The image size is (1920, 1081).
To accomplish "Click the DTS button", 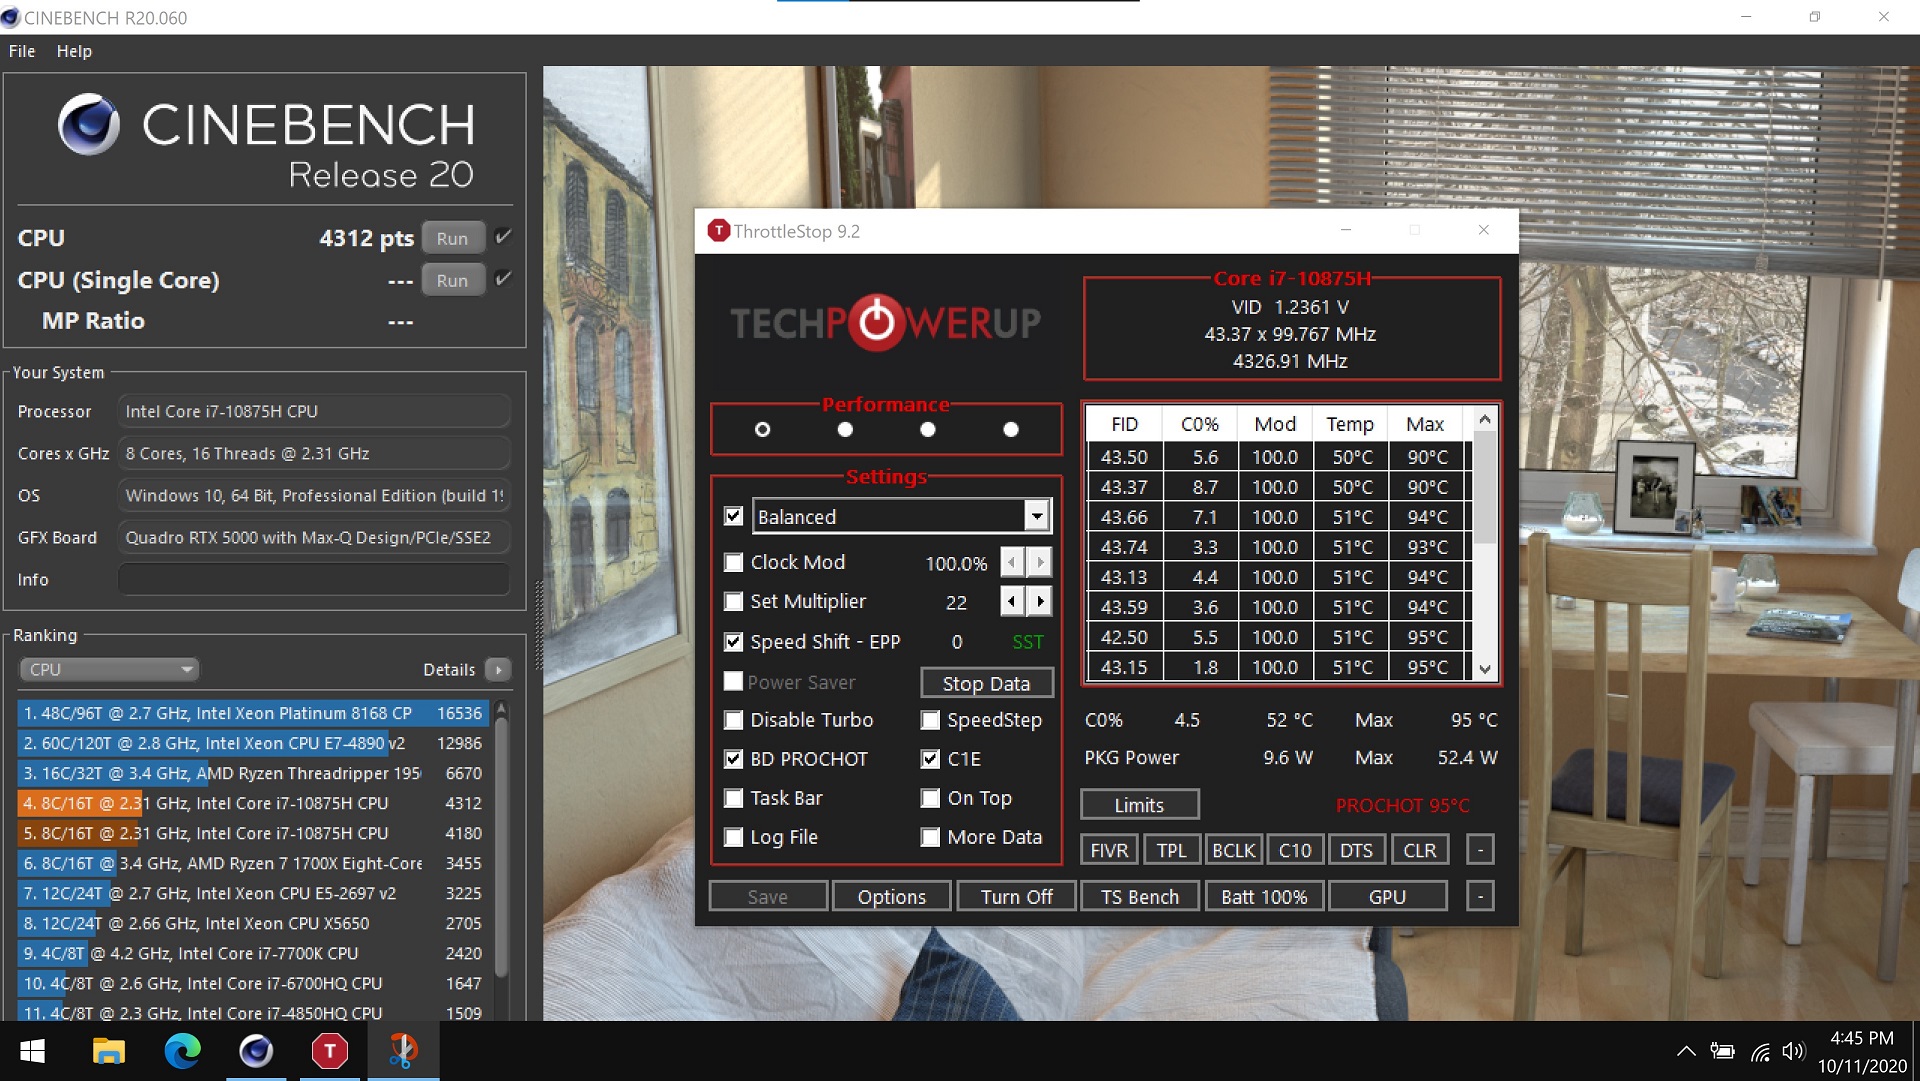I will (x=1356, y=850).
